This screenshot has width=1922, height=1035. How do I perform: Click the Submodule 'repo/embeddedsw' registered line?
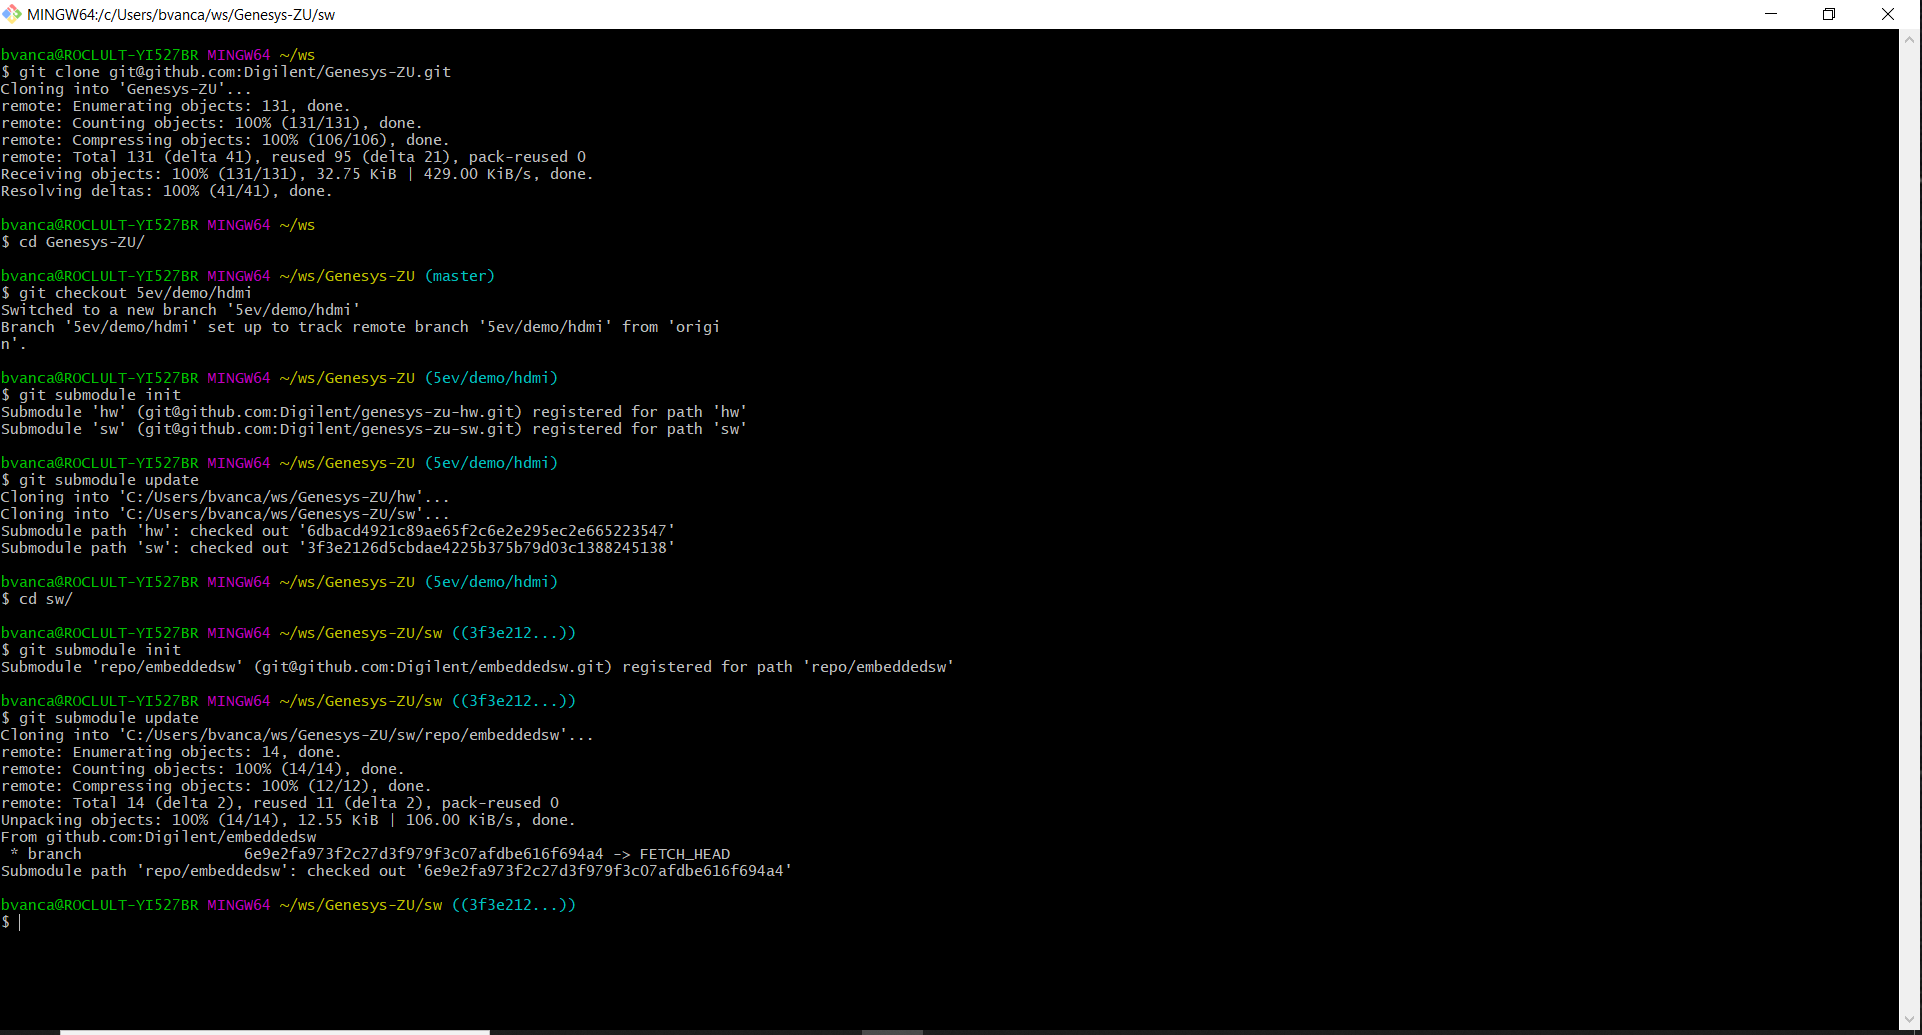pos(478,667)
